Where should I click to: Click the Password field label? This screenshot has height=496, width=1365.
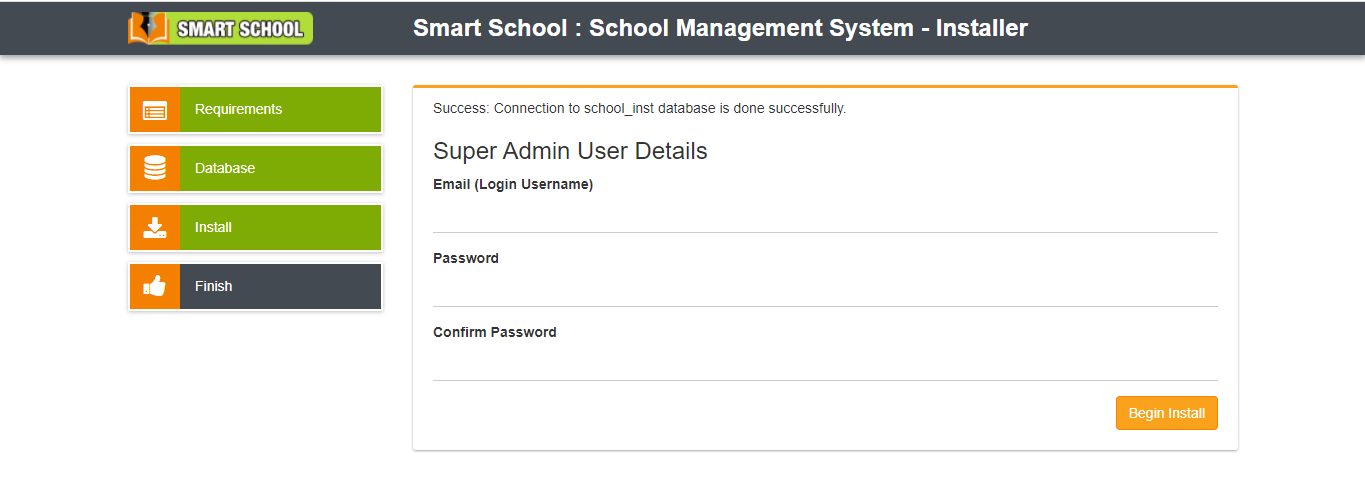466,259
